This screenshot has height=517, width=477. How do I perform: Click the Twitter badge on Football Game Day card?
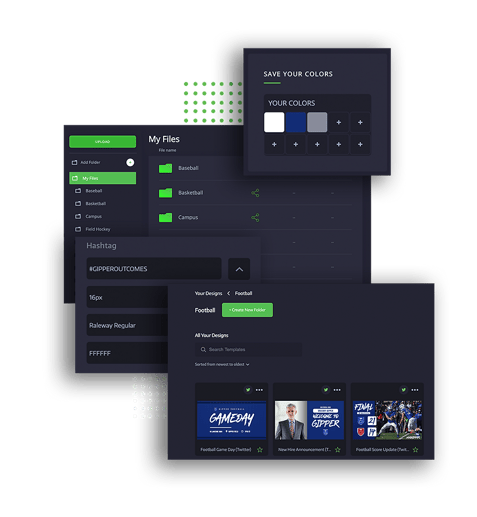coord(248,390)
